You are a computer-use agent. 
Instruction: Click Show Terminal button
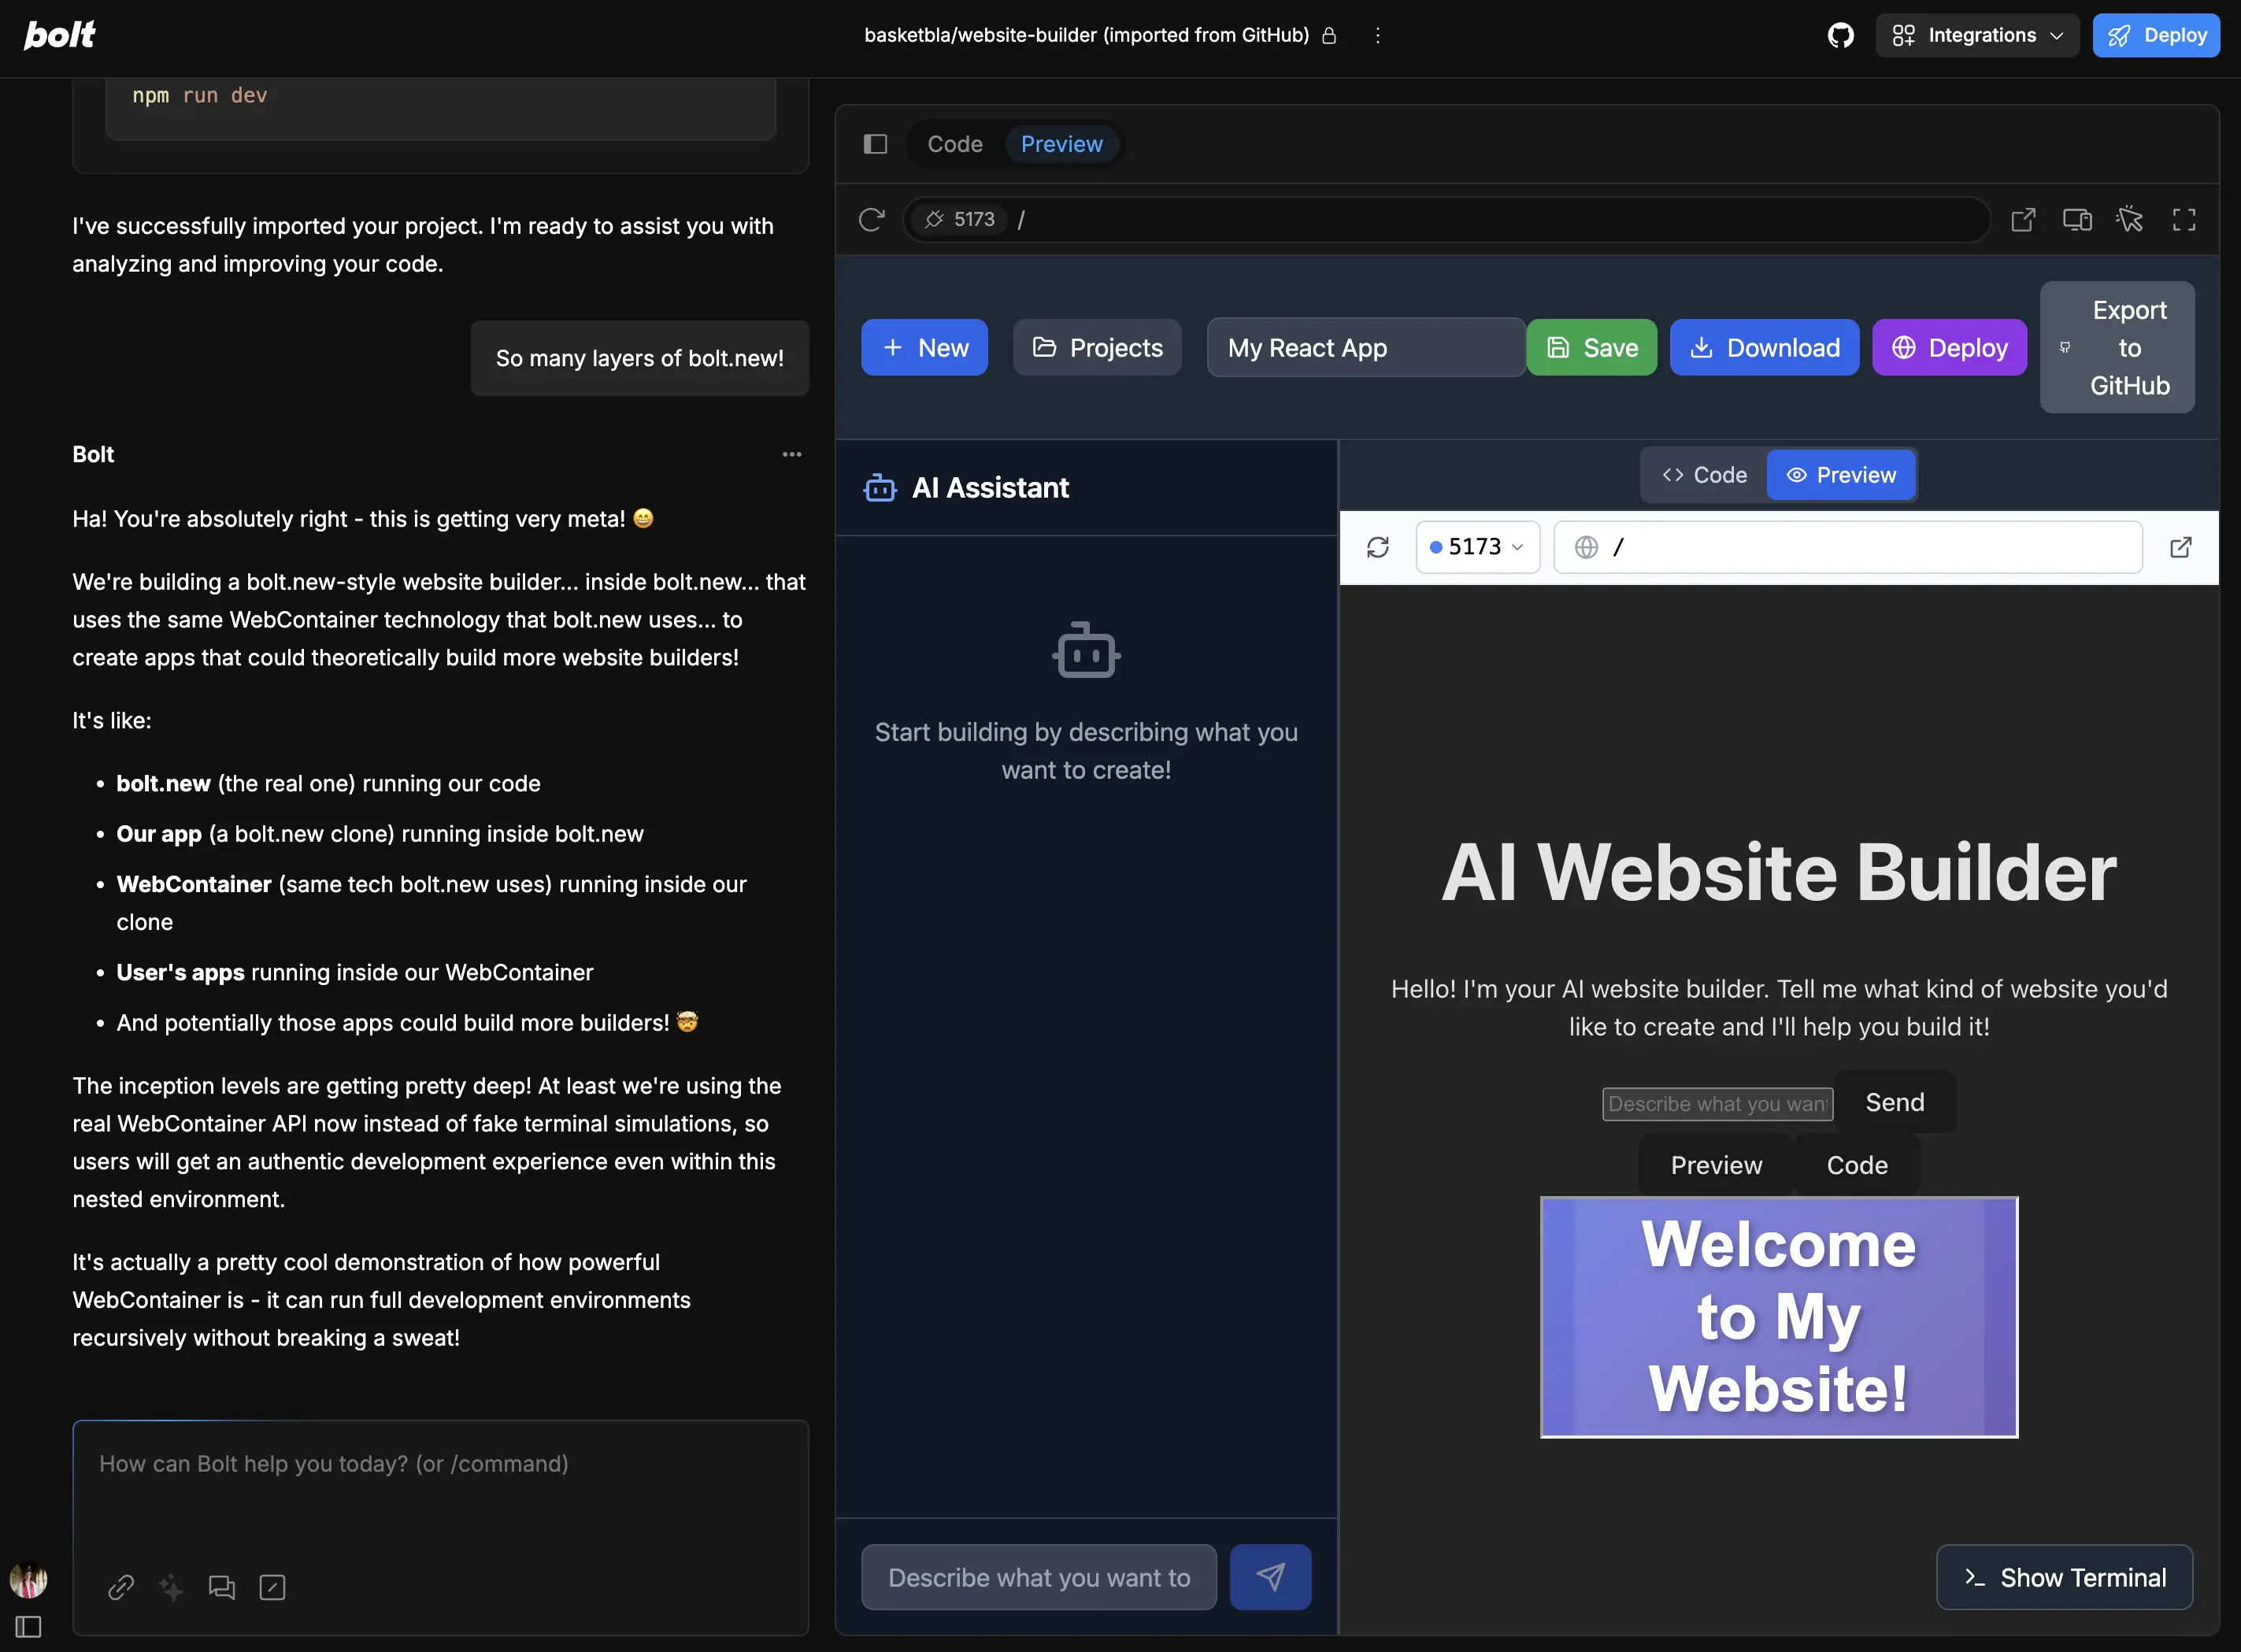coord(2064,1577)
